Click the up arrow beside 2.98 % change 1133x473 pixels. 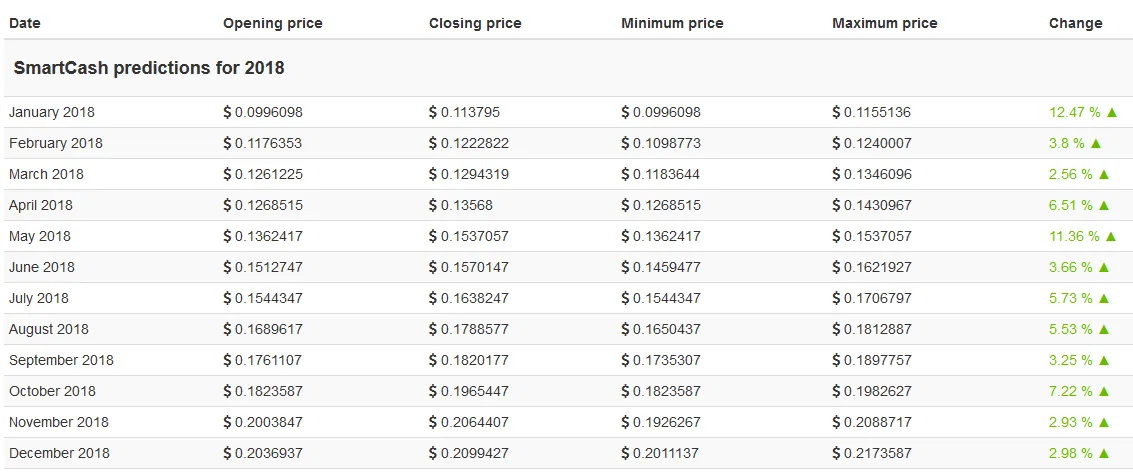(1103, 453)
